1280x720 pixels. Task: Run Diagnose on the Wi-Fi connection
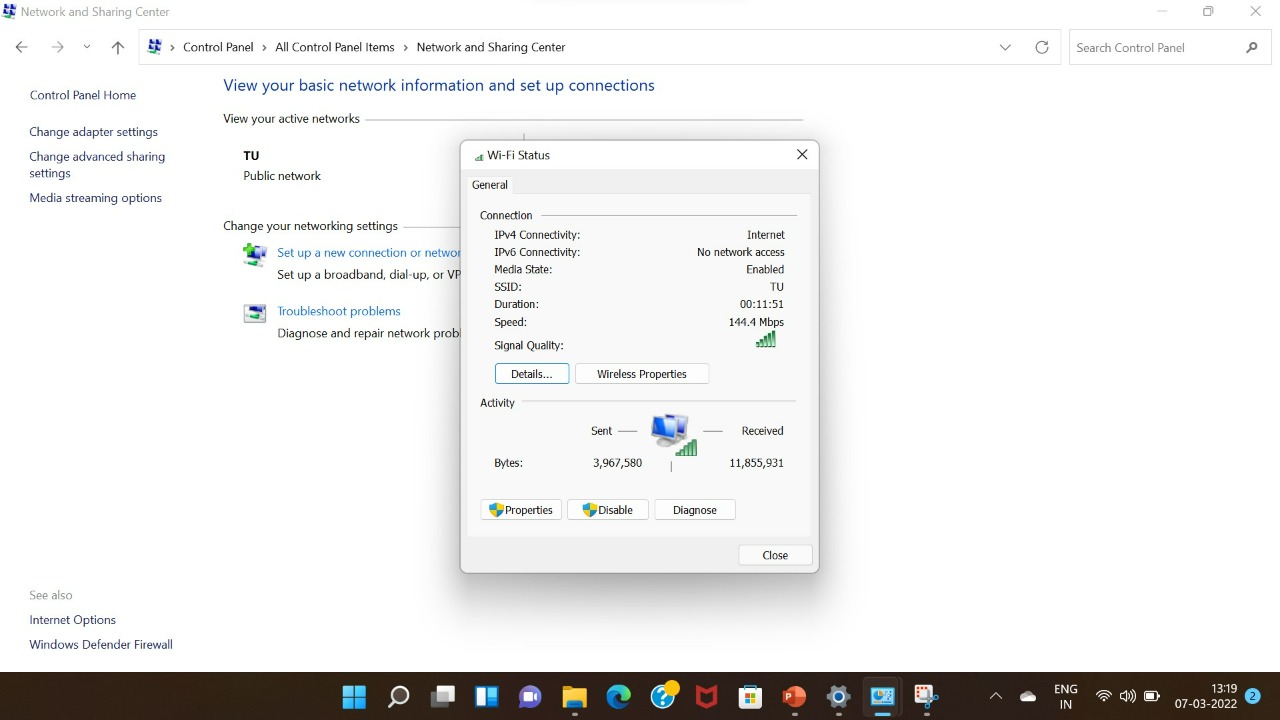coord(694,510)
